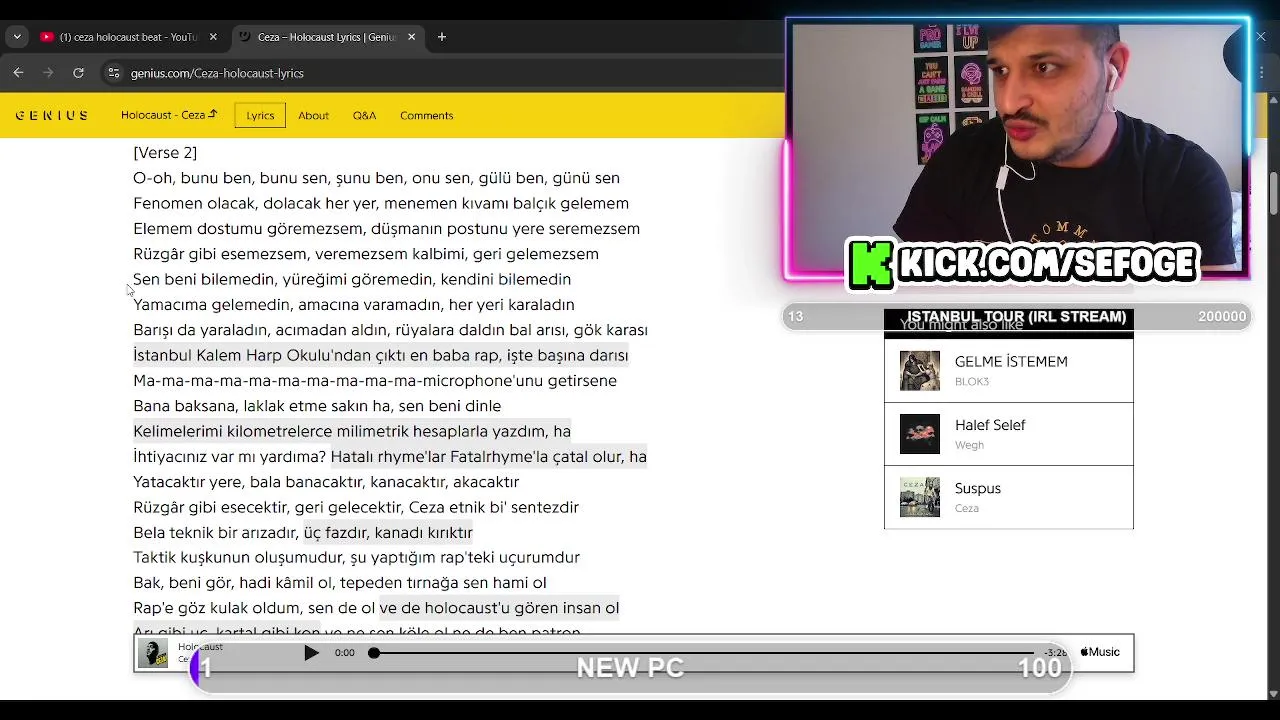Open the Apple Music logo link
Image resolution: width=1280 pixels, height=720 pixels.
(1100, 652)
